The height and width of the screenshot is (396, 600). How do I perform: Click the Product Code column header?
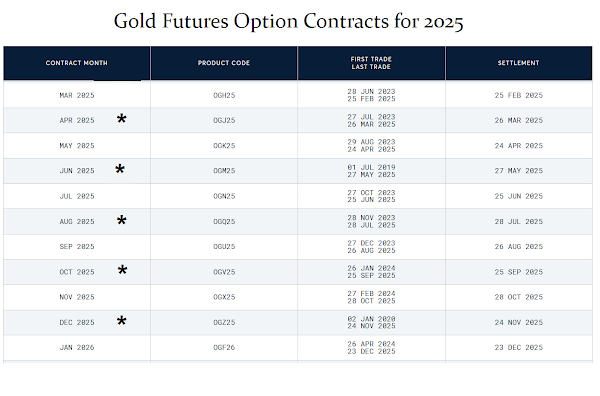pyautogui.click(x=224, y=63)
